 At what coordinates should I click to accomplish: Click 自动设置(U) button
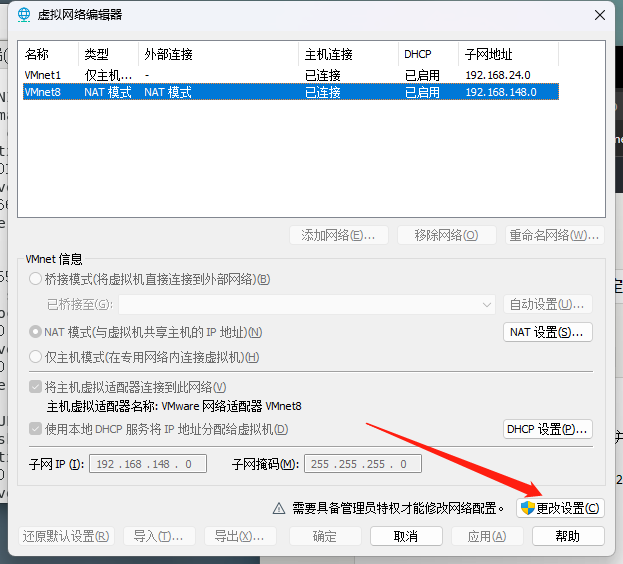click(x=548, y=305)
